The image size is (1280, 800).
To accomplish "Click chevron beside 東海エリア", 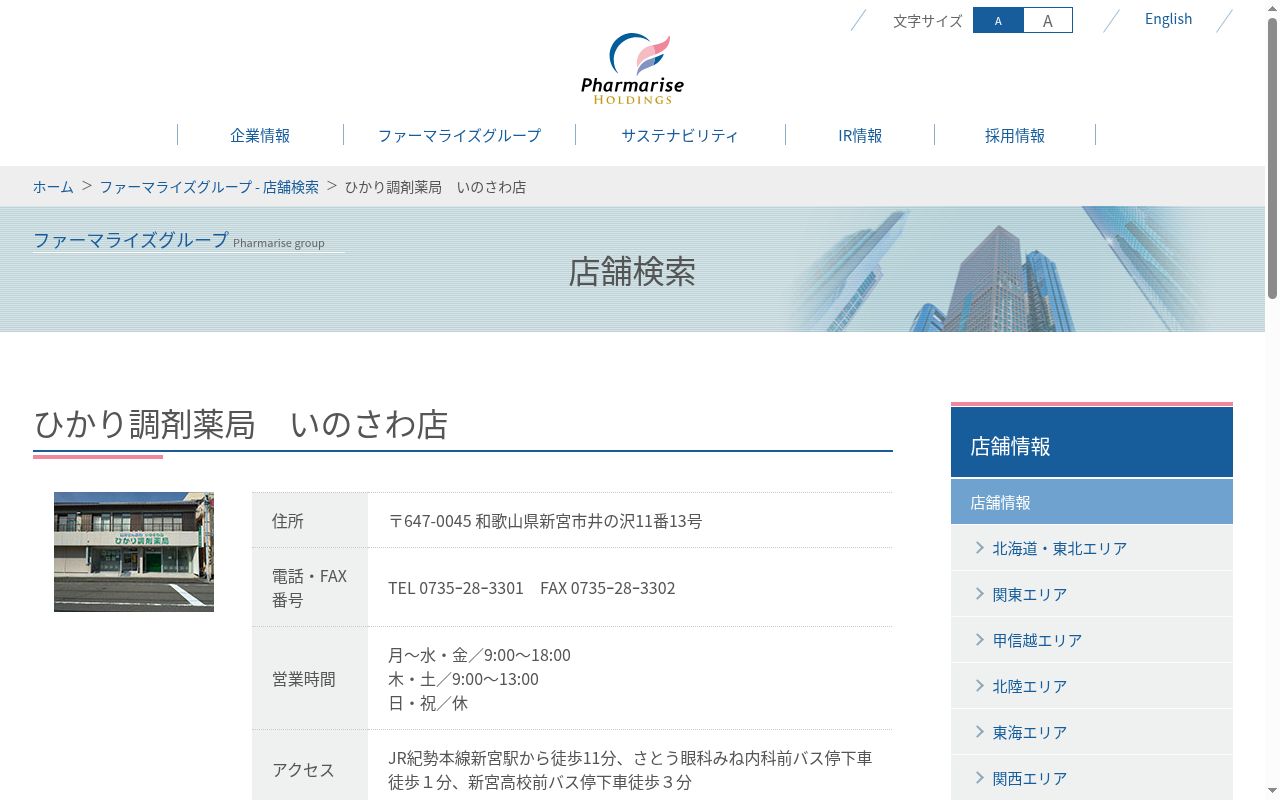I will coord(980,731).
